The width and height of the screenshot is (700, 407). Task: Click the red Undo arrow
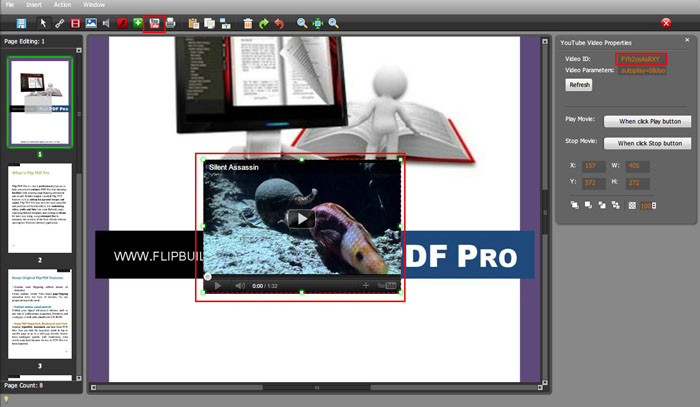279,23
